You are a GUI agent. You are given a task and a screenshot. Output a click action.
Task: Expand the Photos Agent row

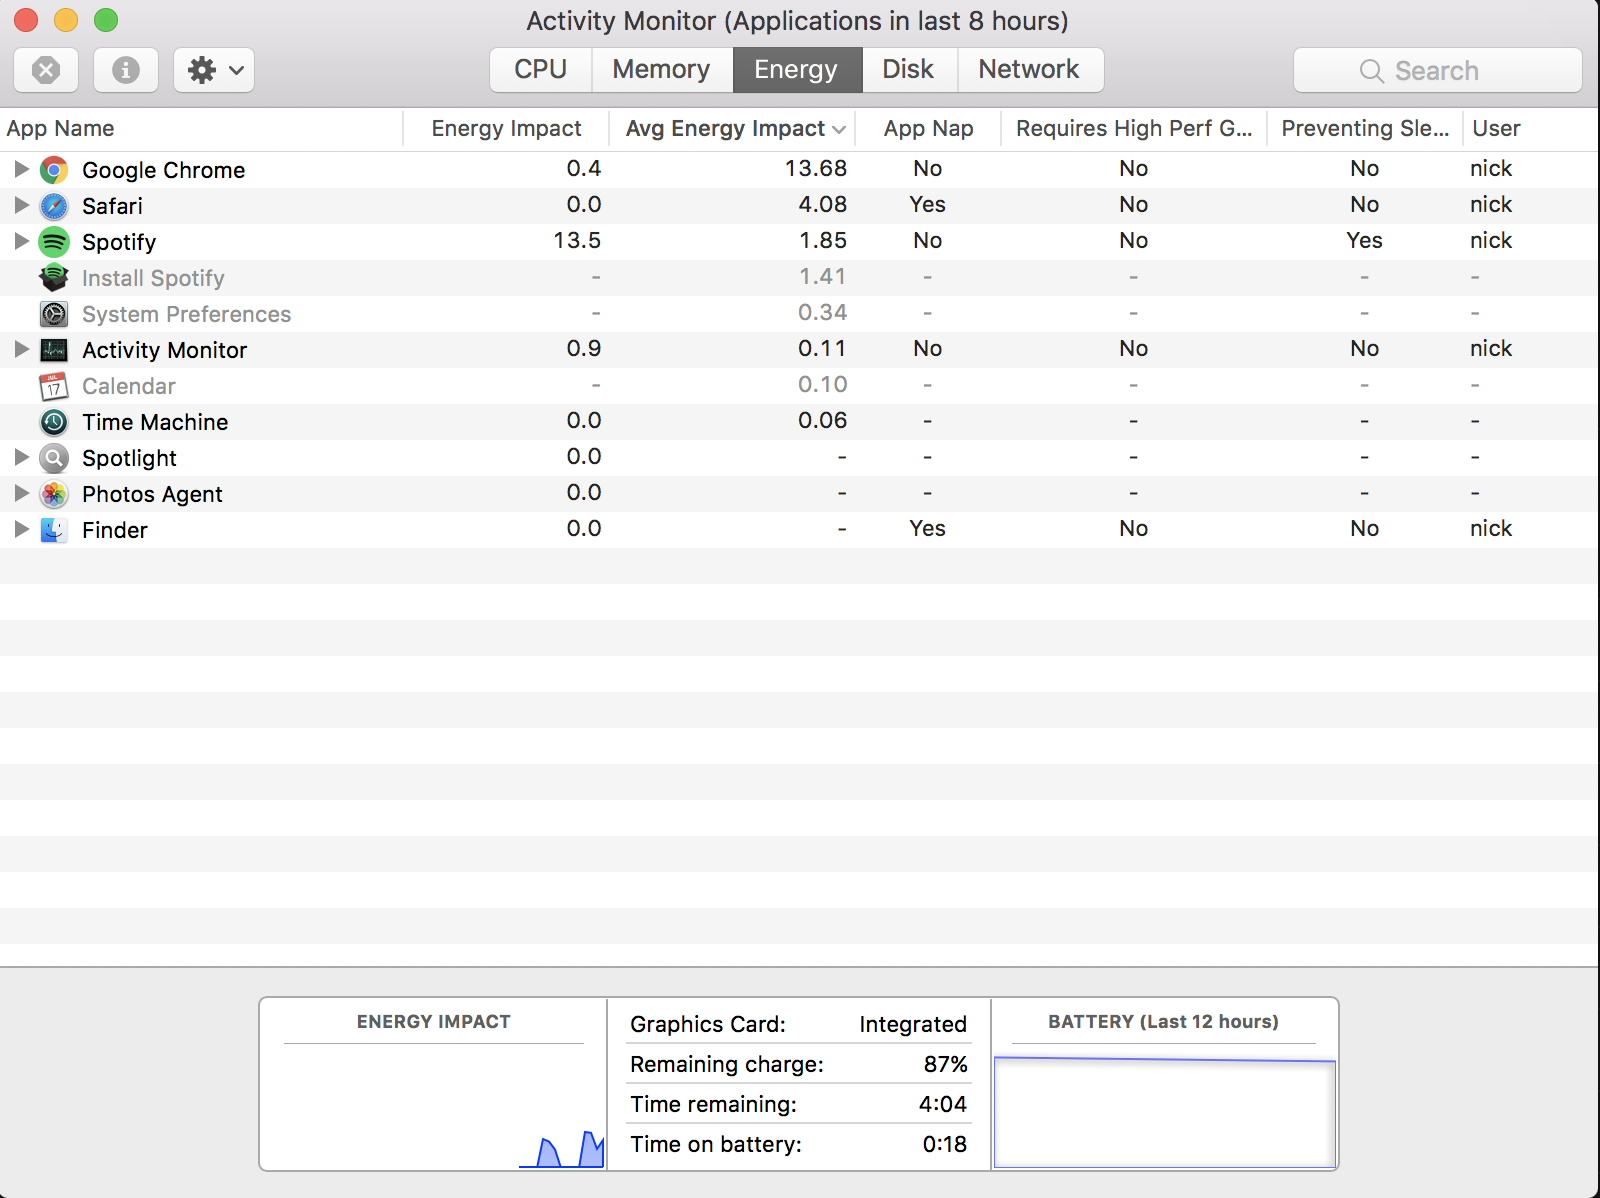(21, 493)
